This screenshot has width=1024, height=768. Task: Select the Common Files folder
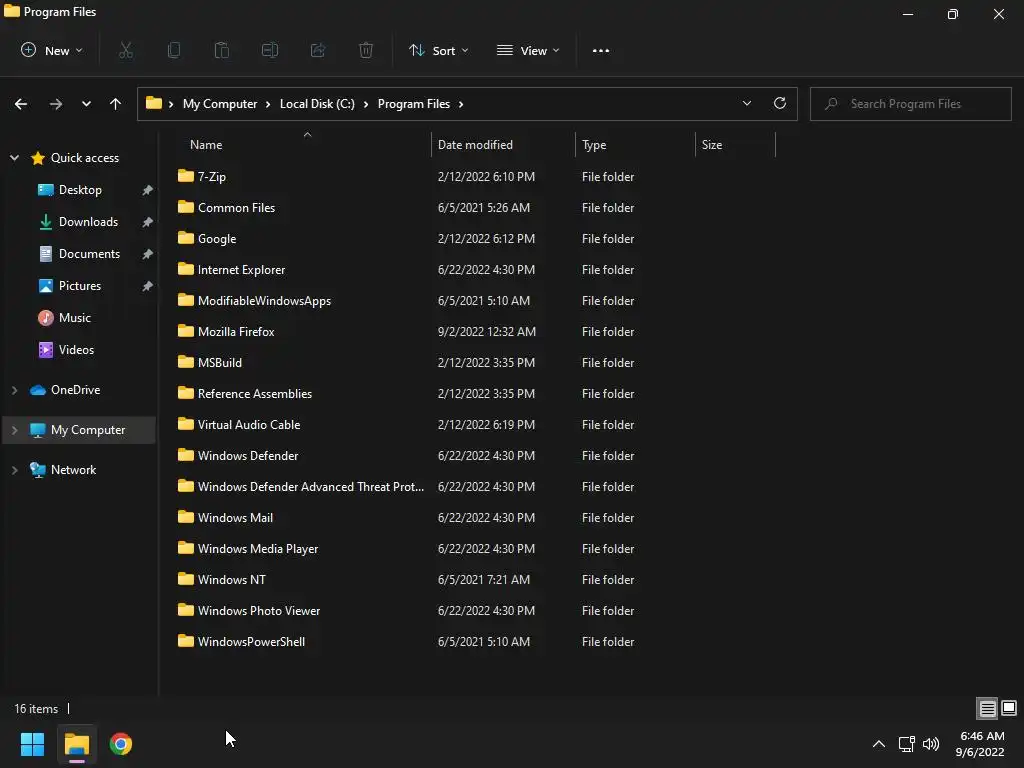tap(236, 208)
